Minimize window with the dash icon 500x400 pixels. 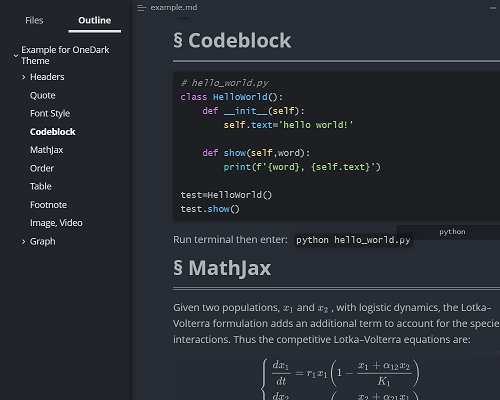coord(493,8)
